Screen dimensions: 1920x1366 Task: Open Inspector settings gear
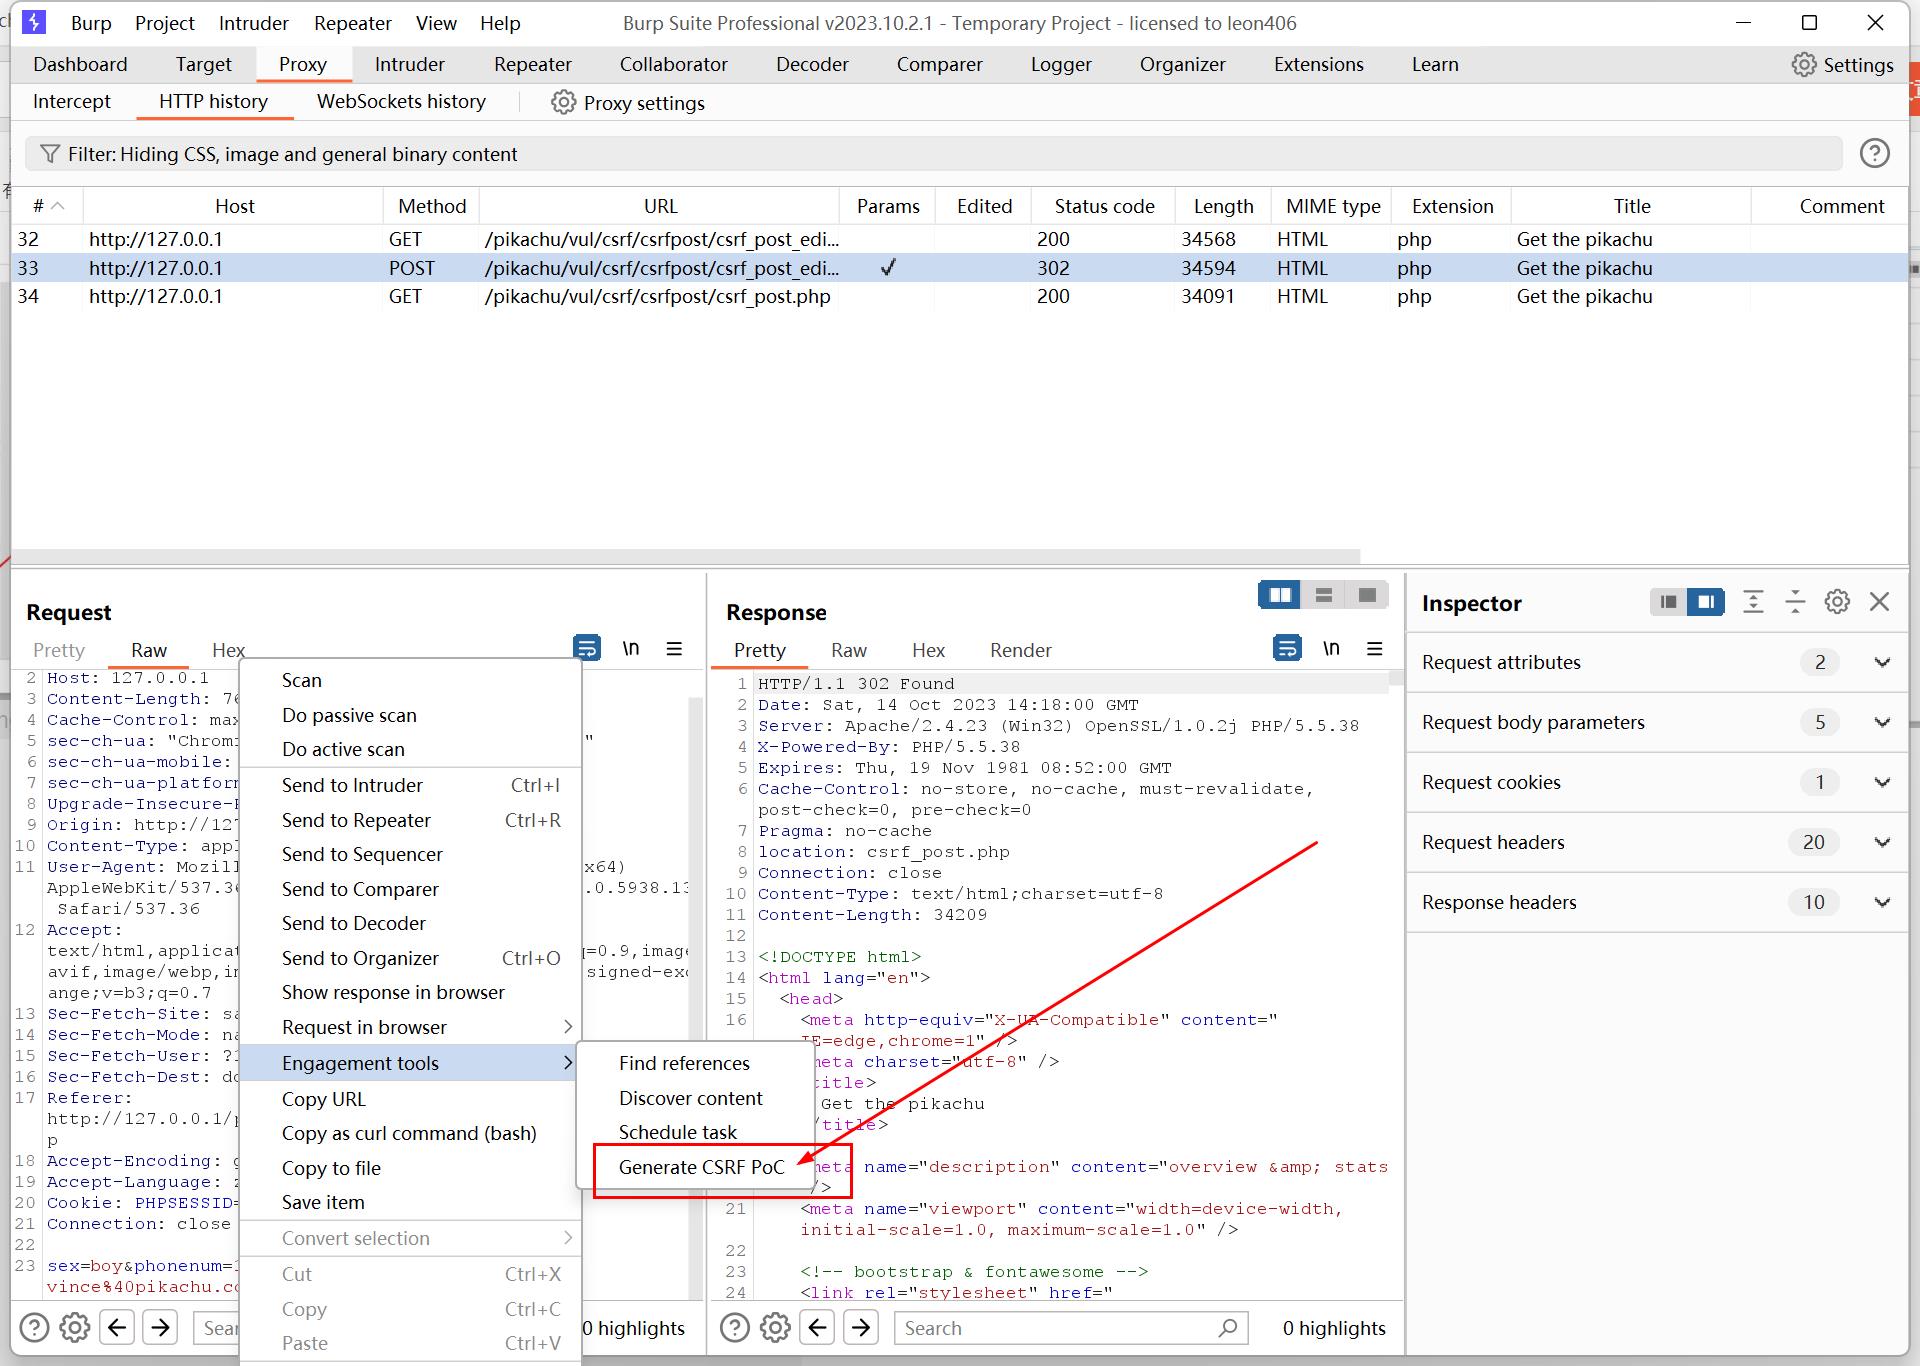[1837, 601]
